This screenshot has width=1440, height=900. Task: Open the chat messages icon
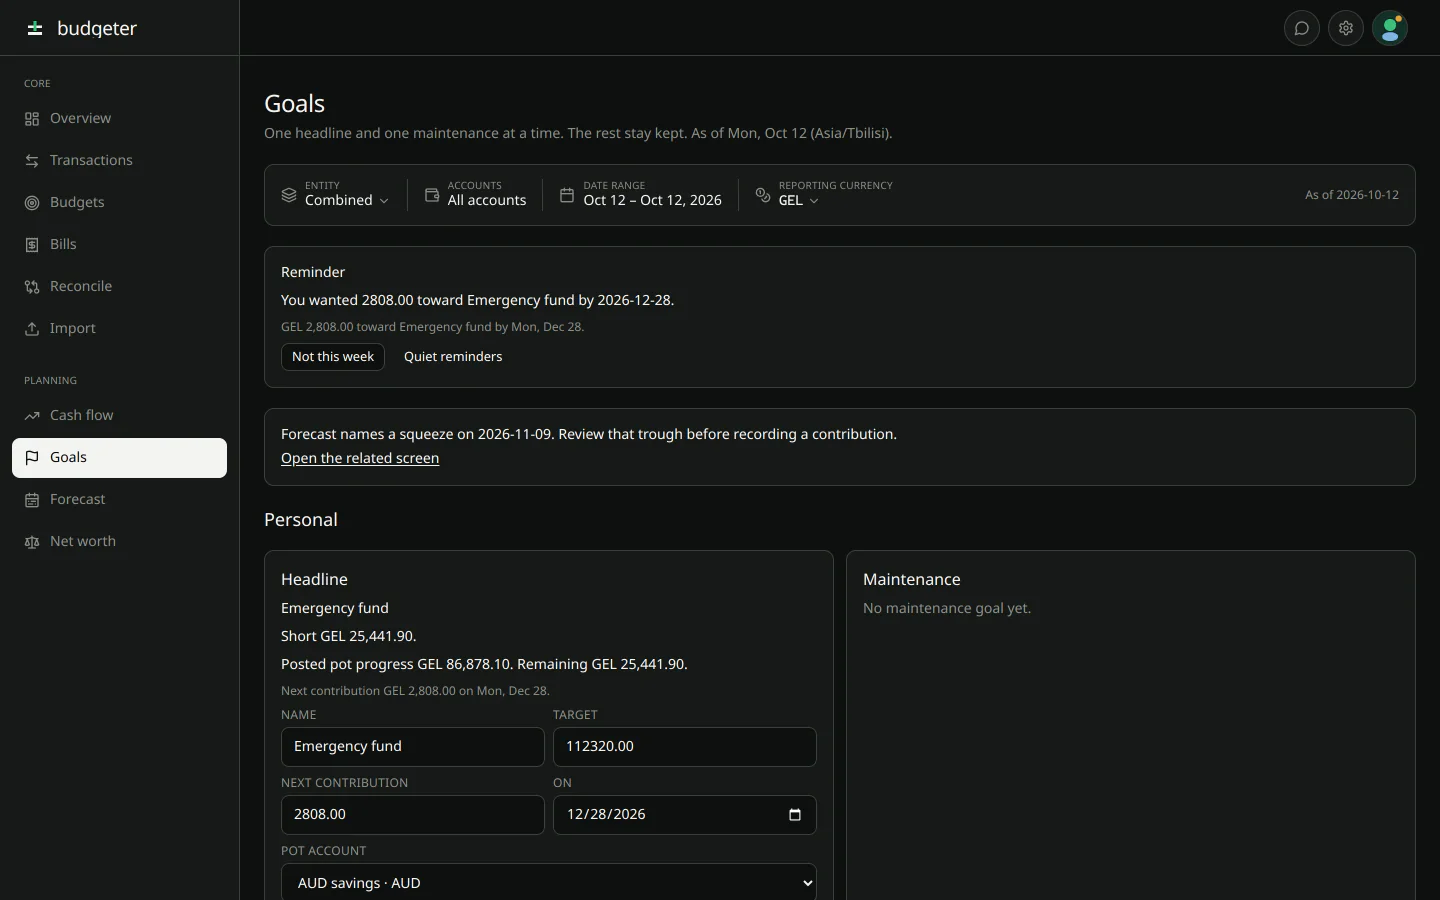(1302, 28)
